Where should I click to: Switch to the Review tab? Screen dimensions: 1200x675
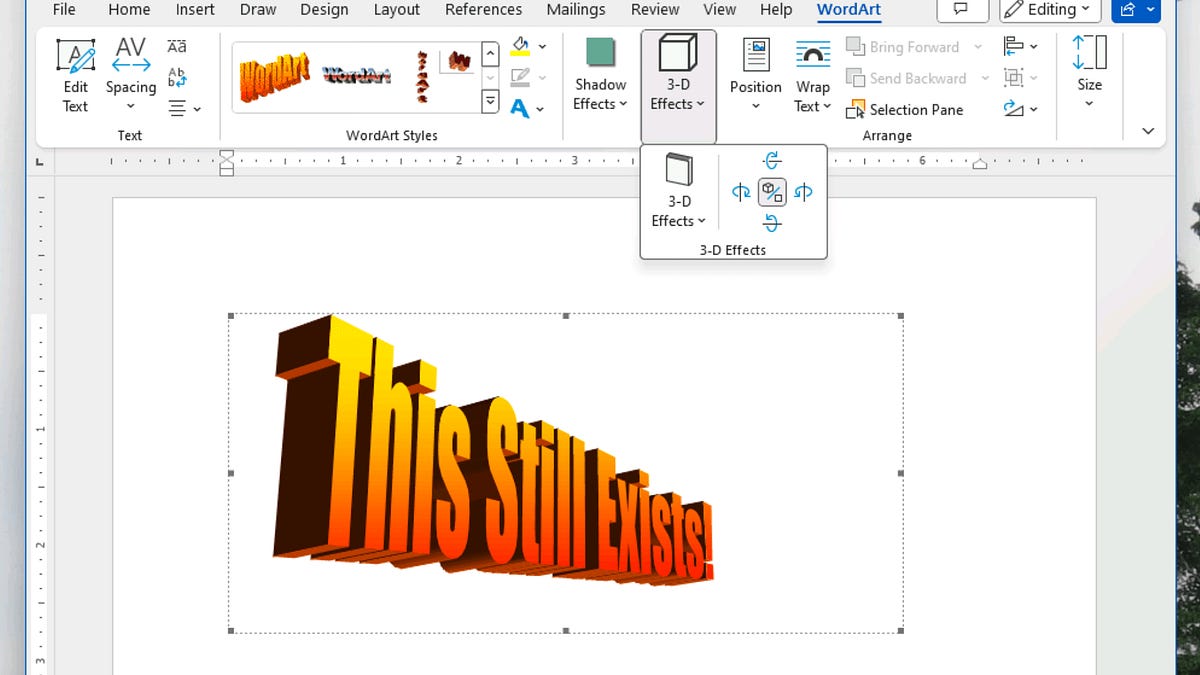click(654, 10)
